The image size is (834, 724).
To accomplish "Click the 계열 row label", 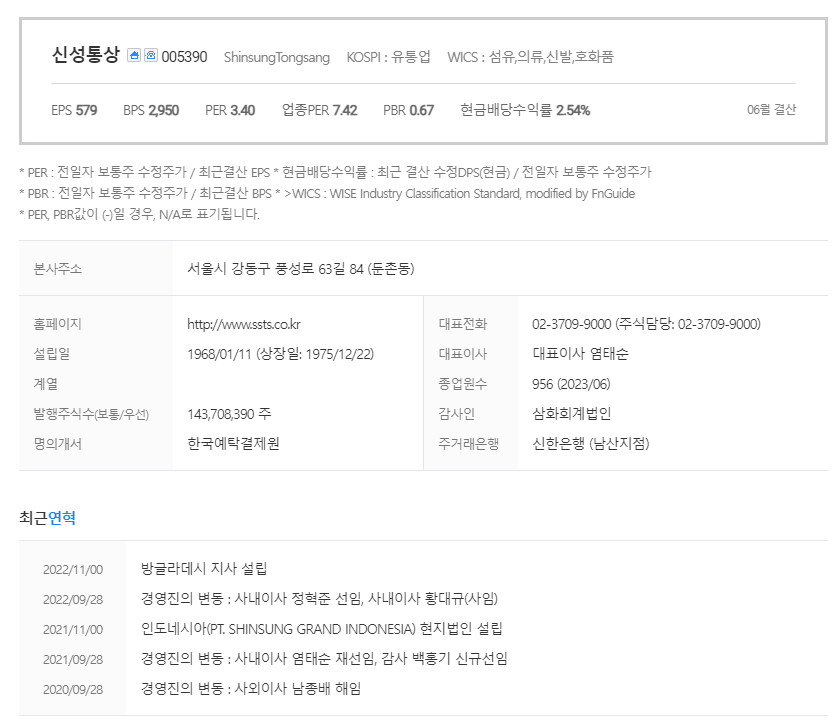I will (x=46, y=384).
